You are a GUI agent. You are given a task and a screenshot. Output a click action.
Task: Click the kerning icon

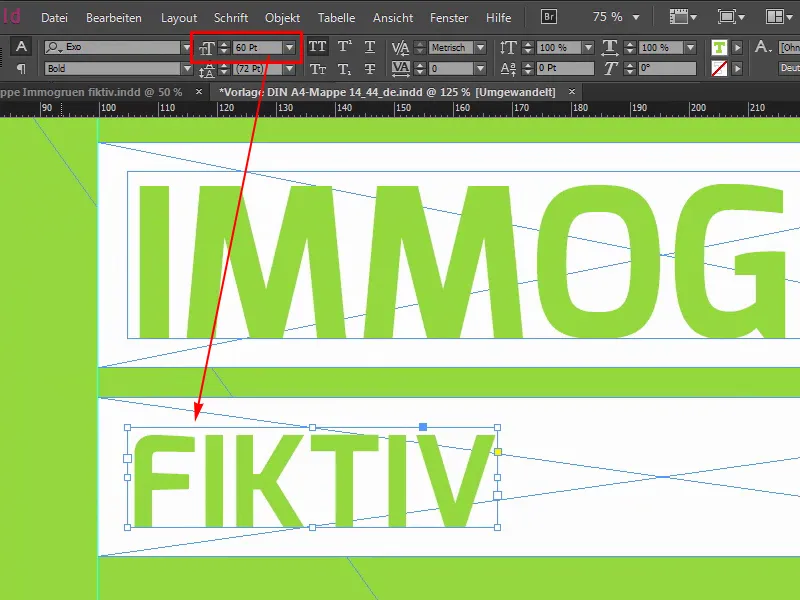point(401,48)
